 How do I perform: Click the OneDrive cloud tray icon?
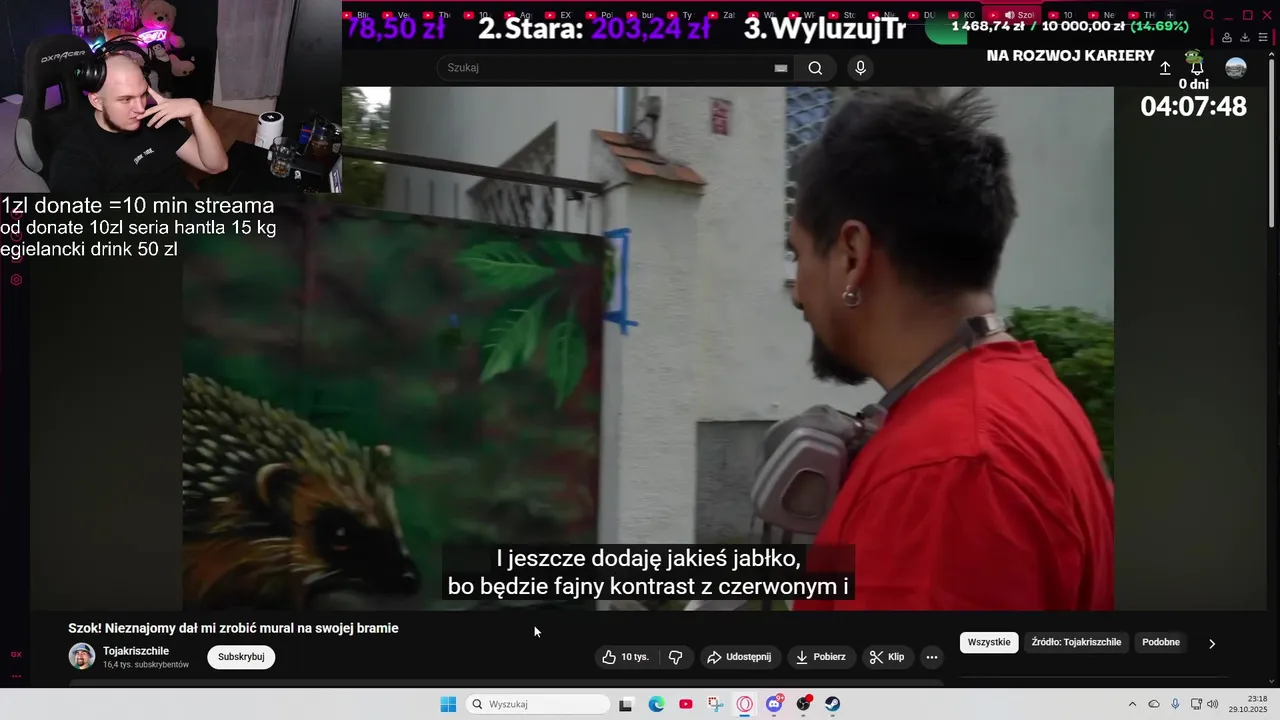[1154, 704]
